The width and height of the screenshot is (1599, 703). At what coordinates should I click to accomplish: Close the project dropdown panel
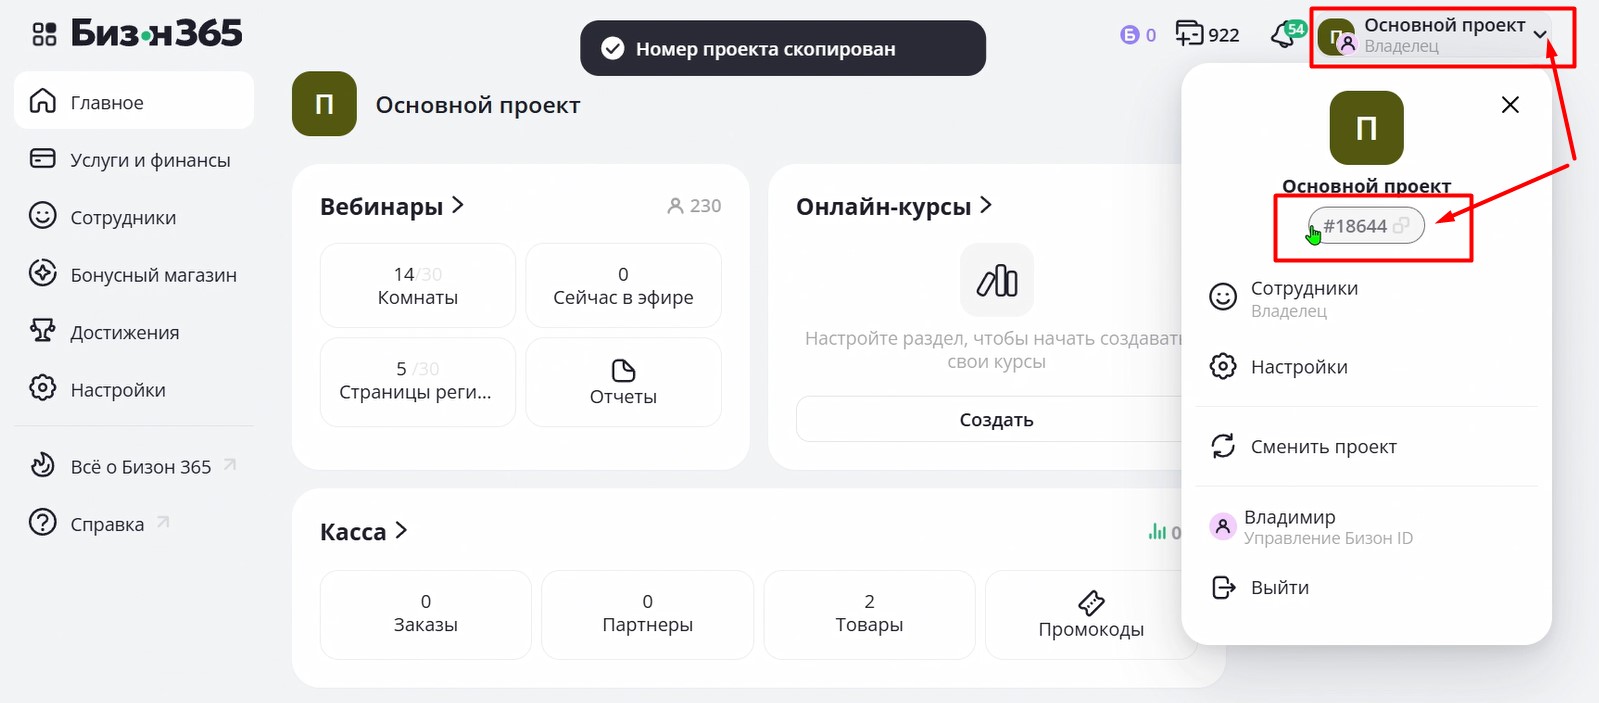[1510, 105]
